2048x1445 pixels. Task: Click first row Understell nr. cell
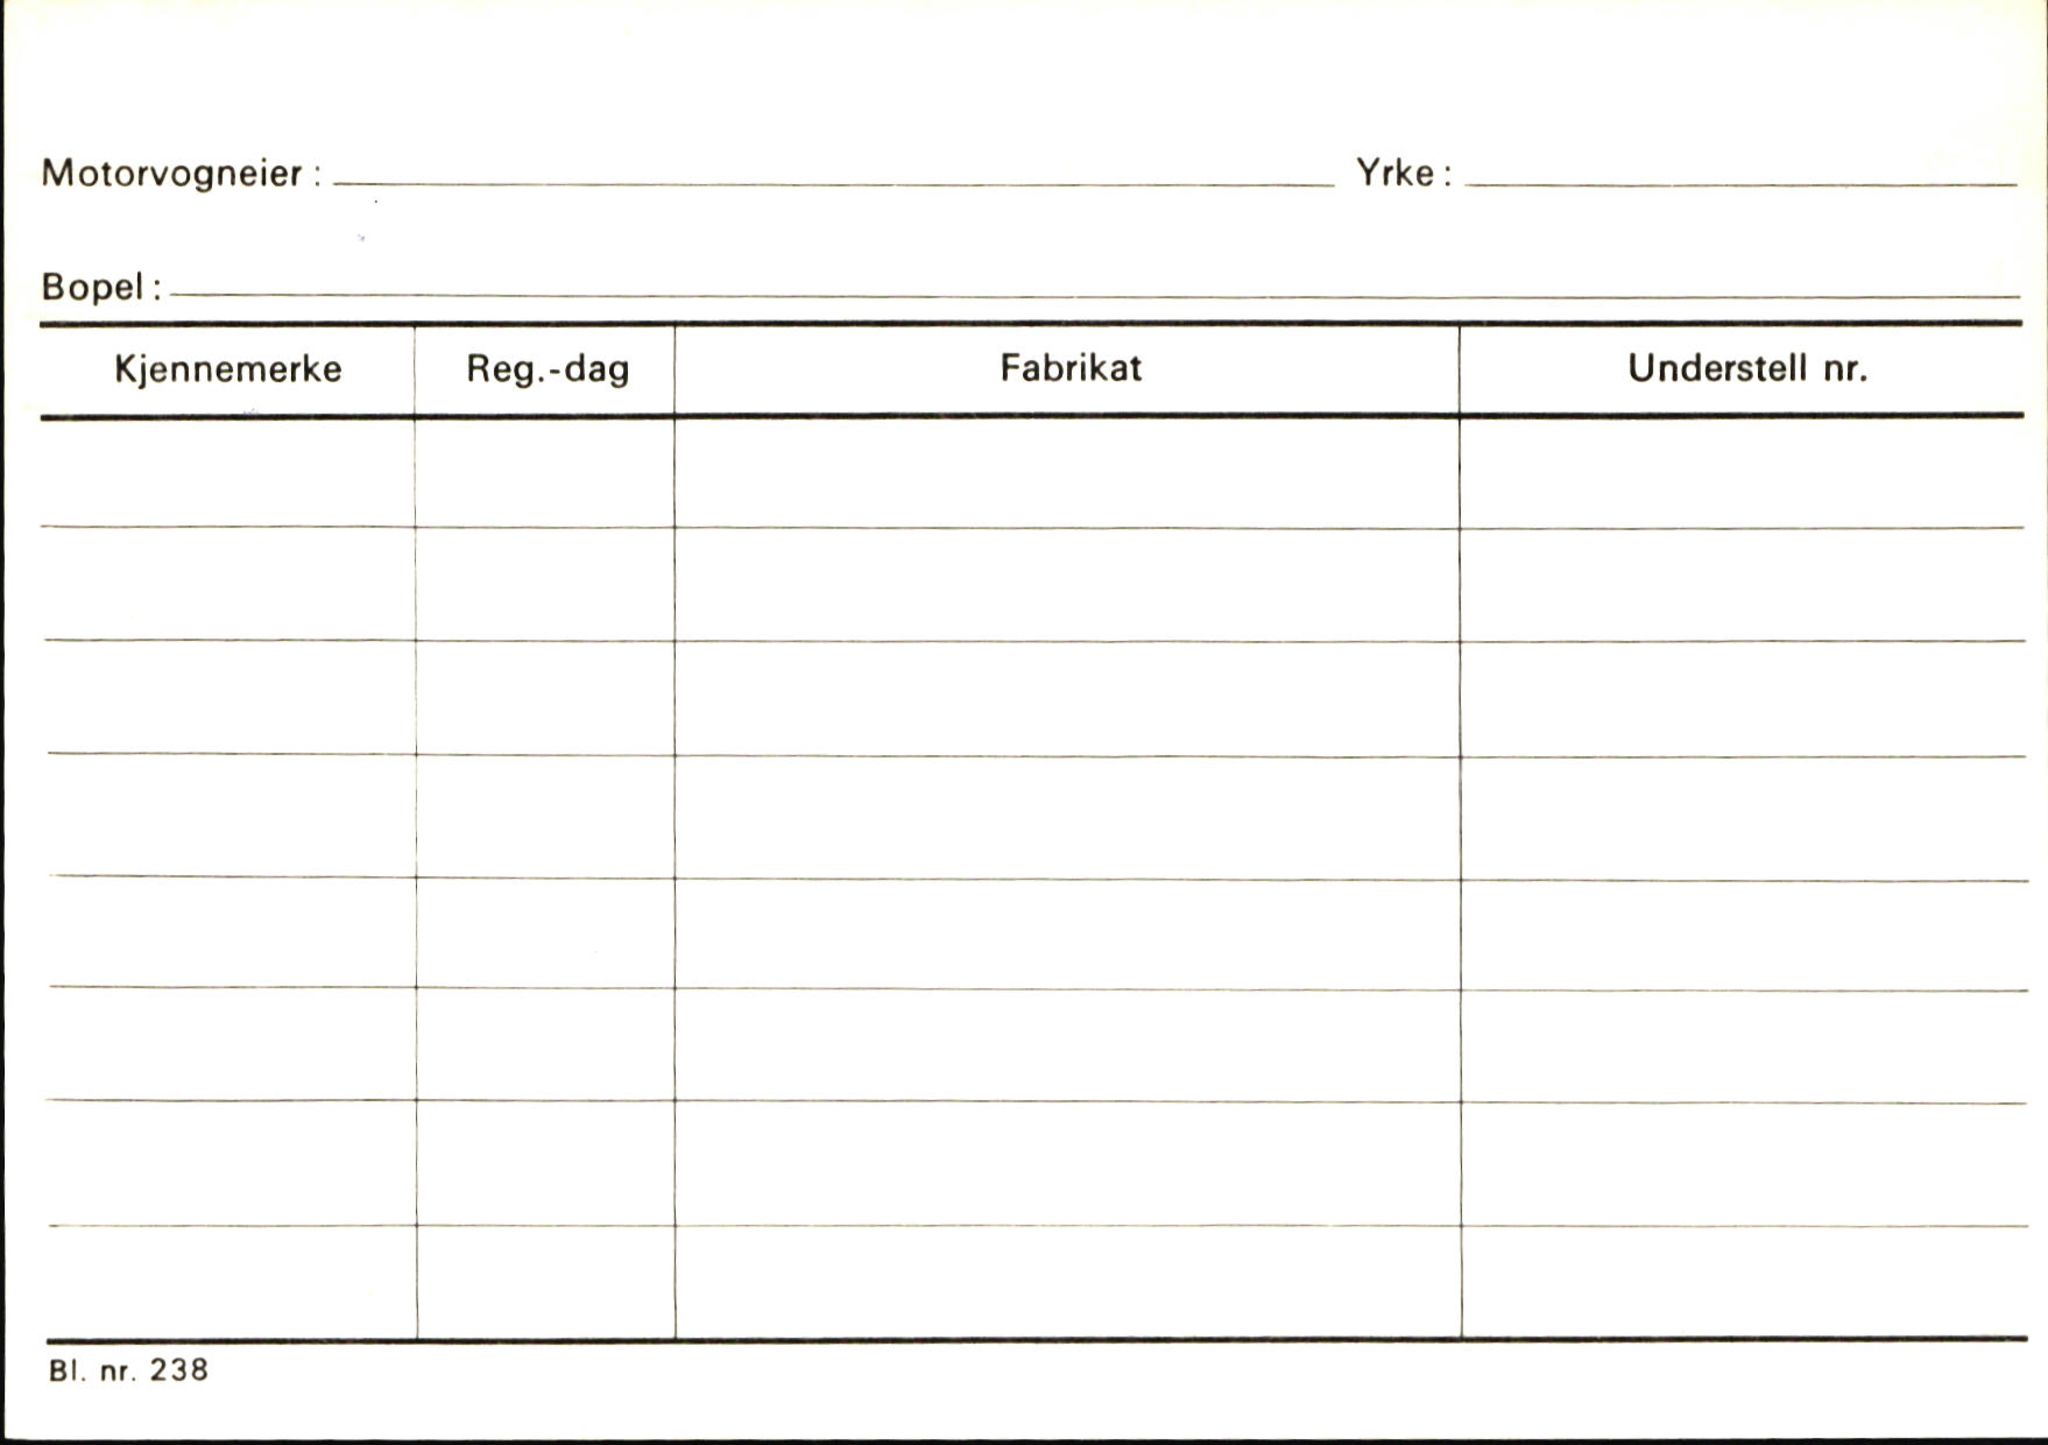pyautogui.click(x=1742, y=472)
